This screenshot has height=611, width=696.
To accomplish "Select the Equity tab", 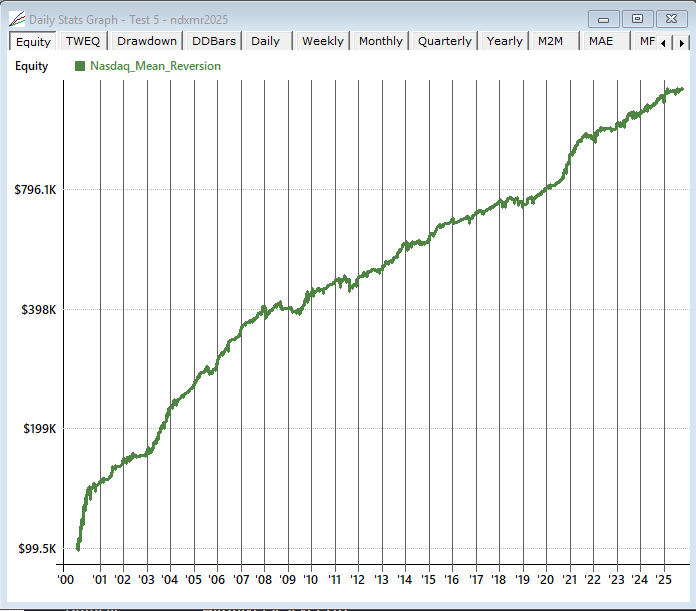I will click(x=33, y=42).
